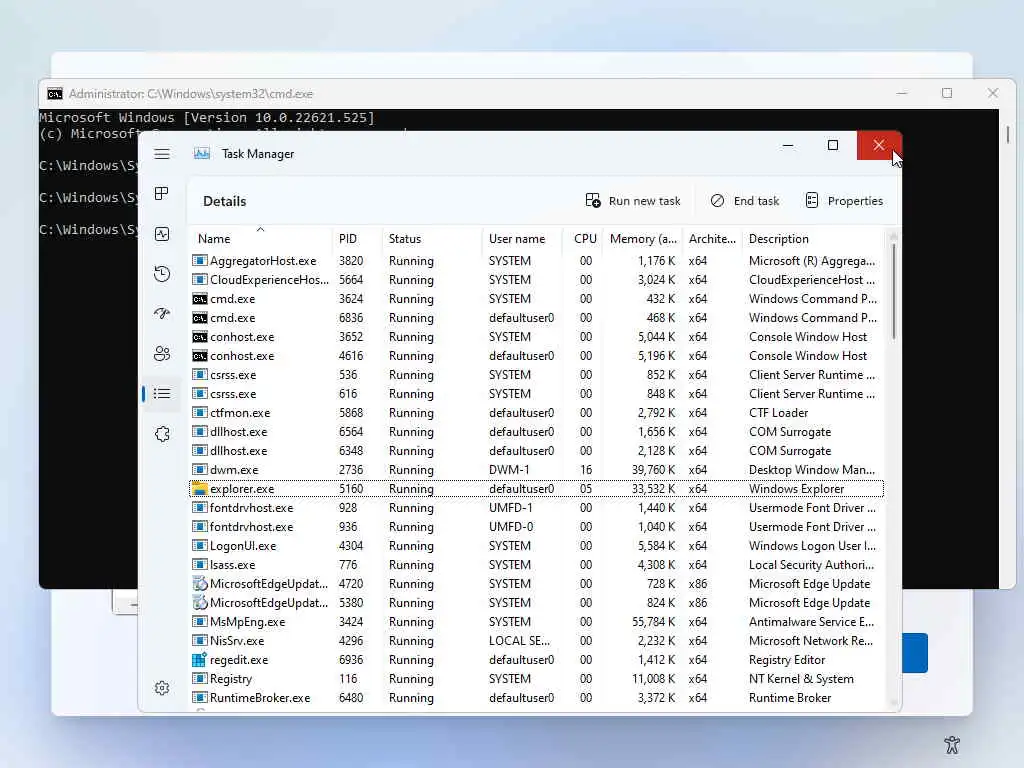Maximize the Task Manager window

833,145
